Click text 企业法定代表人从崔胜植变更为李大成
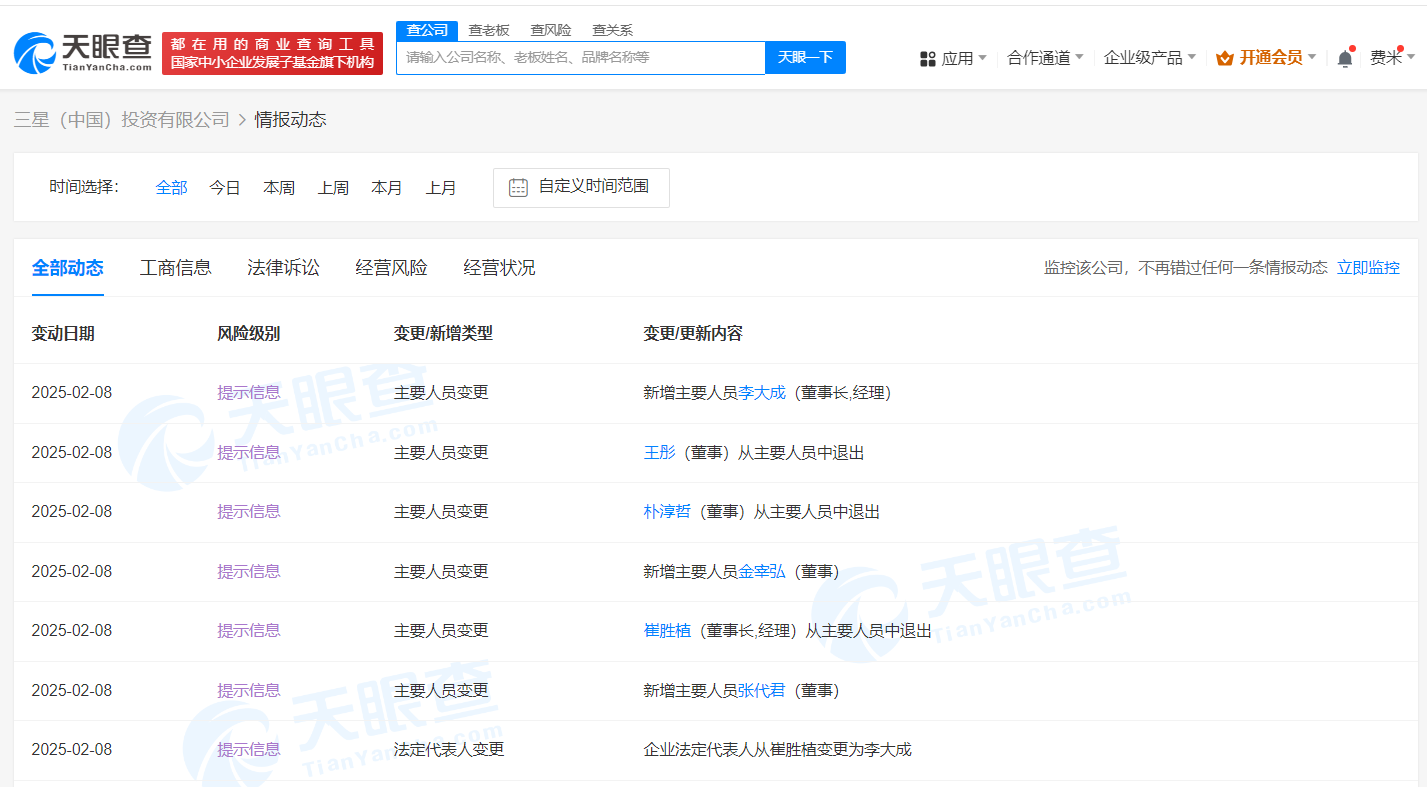The height and width of the screenshot is (787, 1427). coord(777,749)
